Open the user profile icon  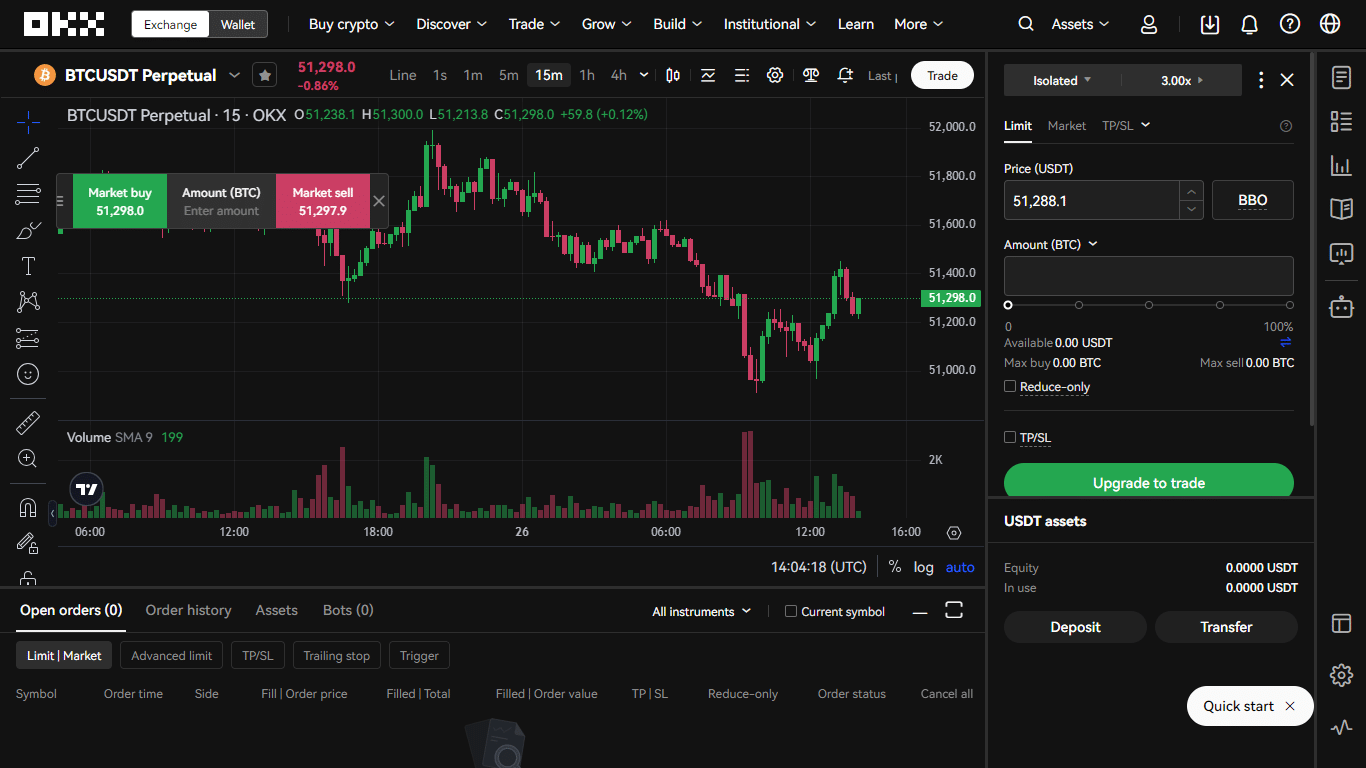coord(1149,24)
